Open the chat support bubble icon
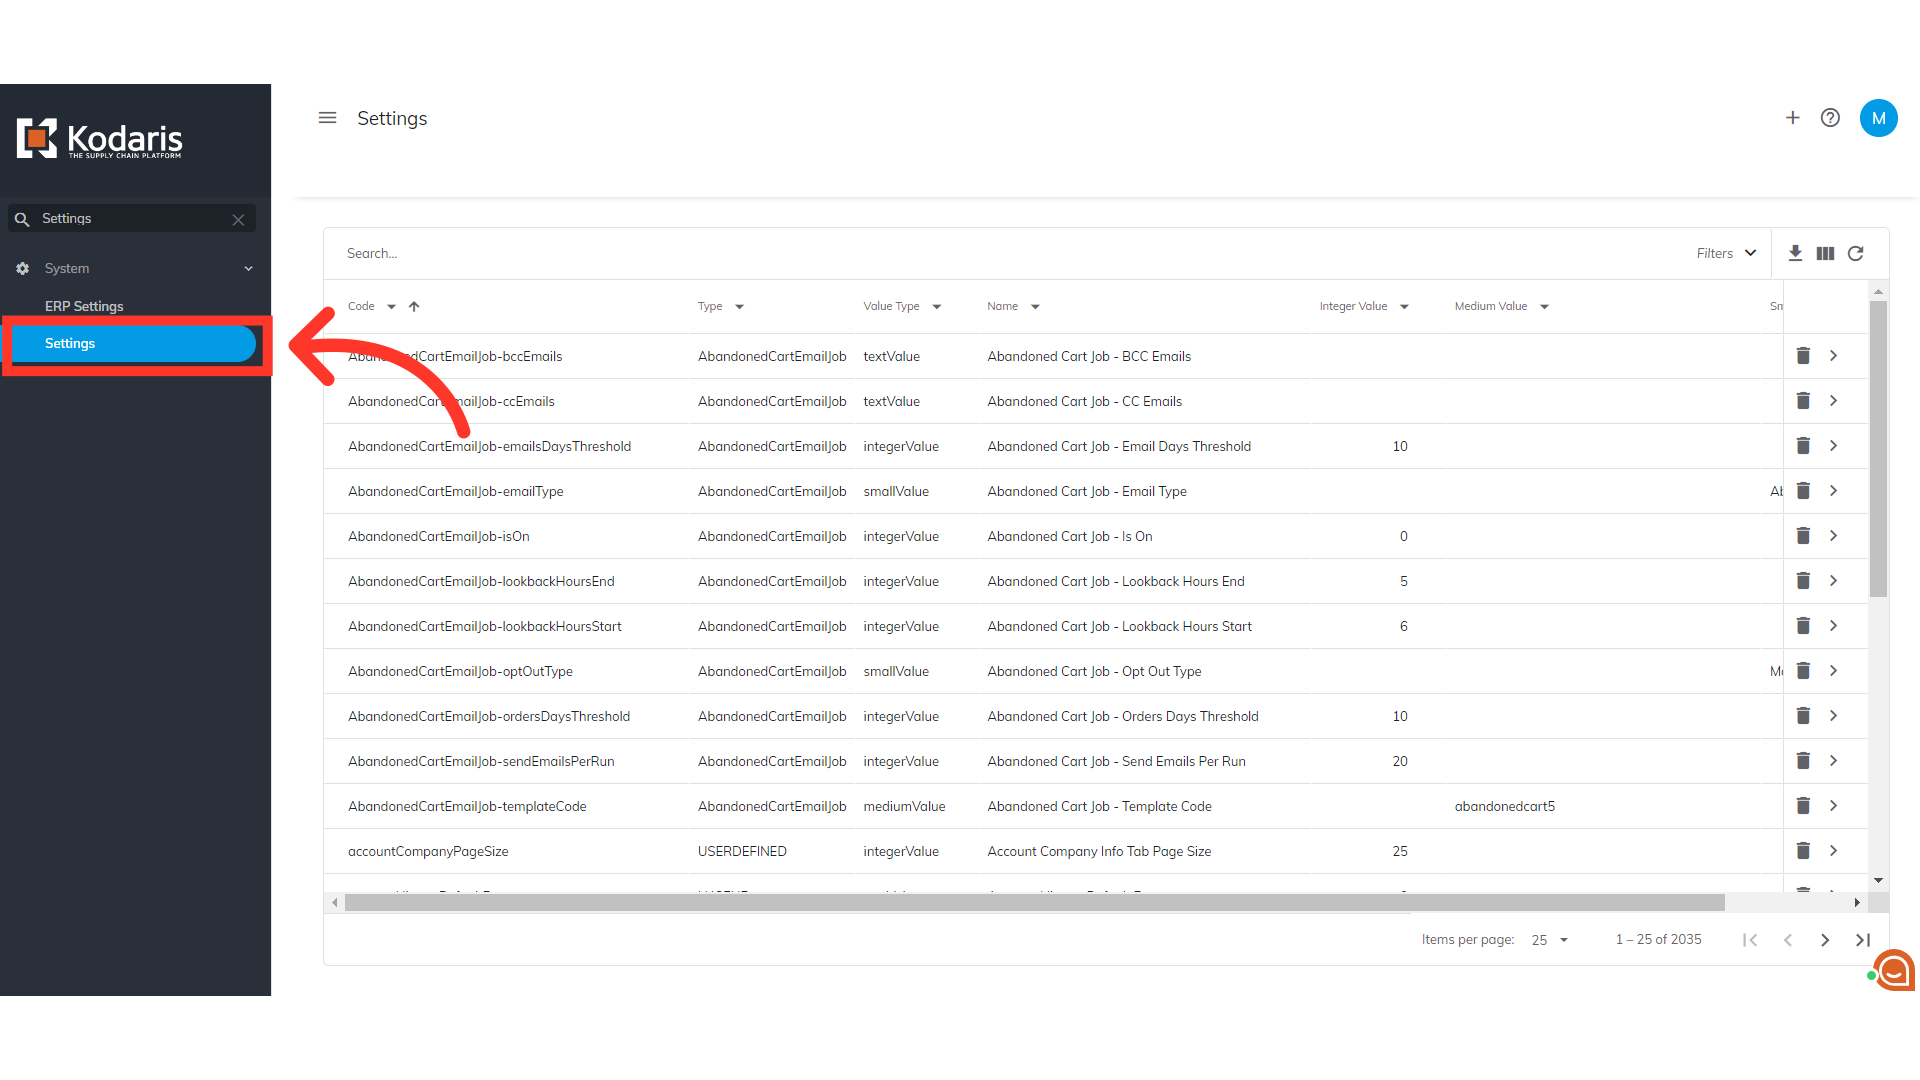The image size is (1920, 1080). point(1893,969)
